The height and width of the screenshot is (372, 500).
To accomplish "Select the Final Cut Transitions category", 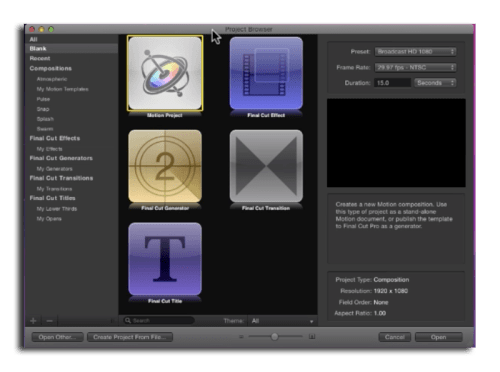I will 61,178.
